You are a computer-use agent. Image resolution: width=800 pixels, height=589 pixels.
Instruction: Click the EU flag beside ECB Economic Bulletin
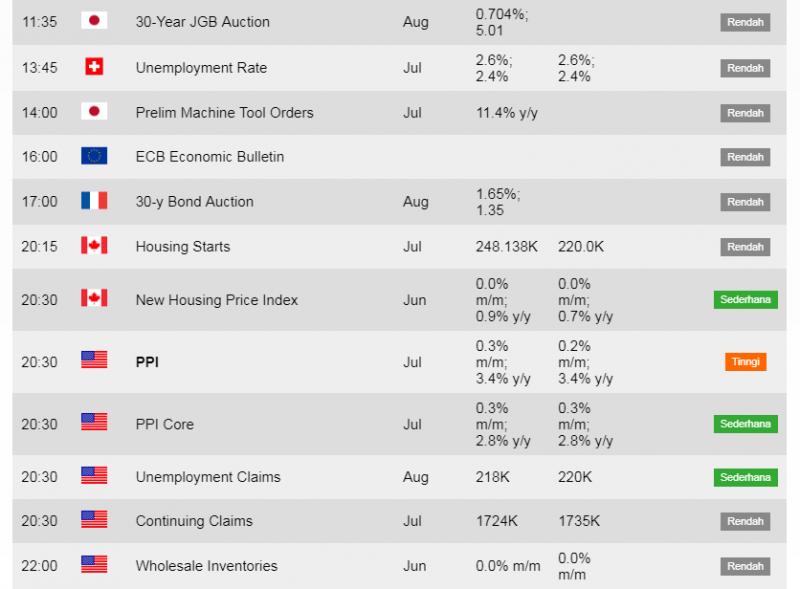pyautogui.click(x=94, y=156)
